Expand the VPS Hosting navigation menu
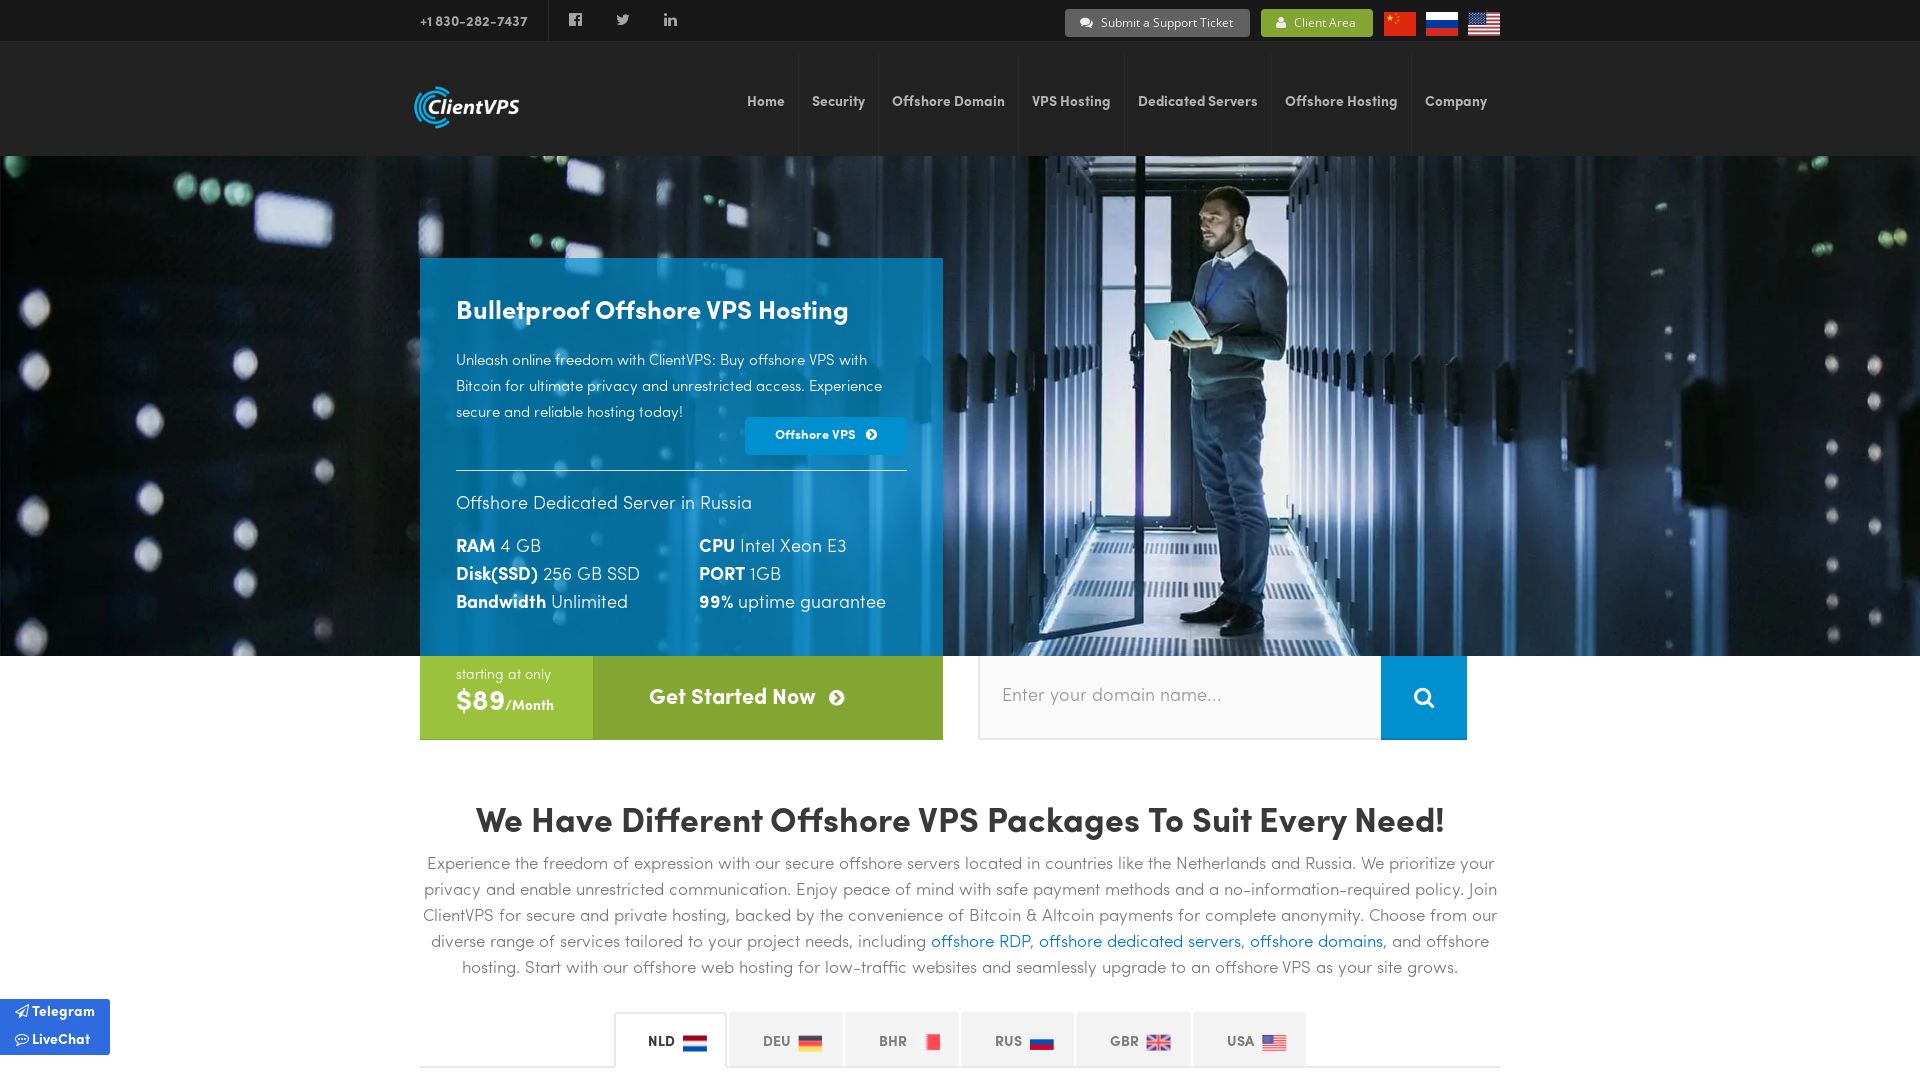Screen dimensions: 1920x1080 point(1071,100)
